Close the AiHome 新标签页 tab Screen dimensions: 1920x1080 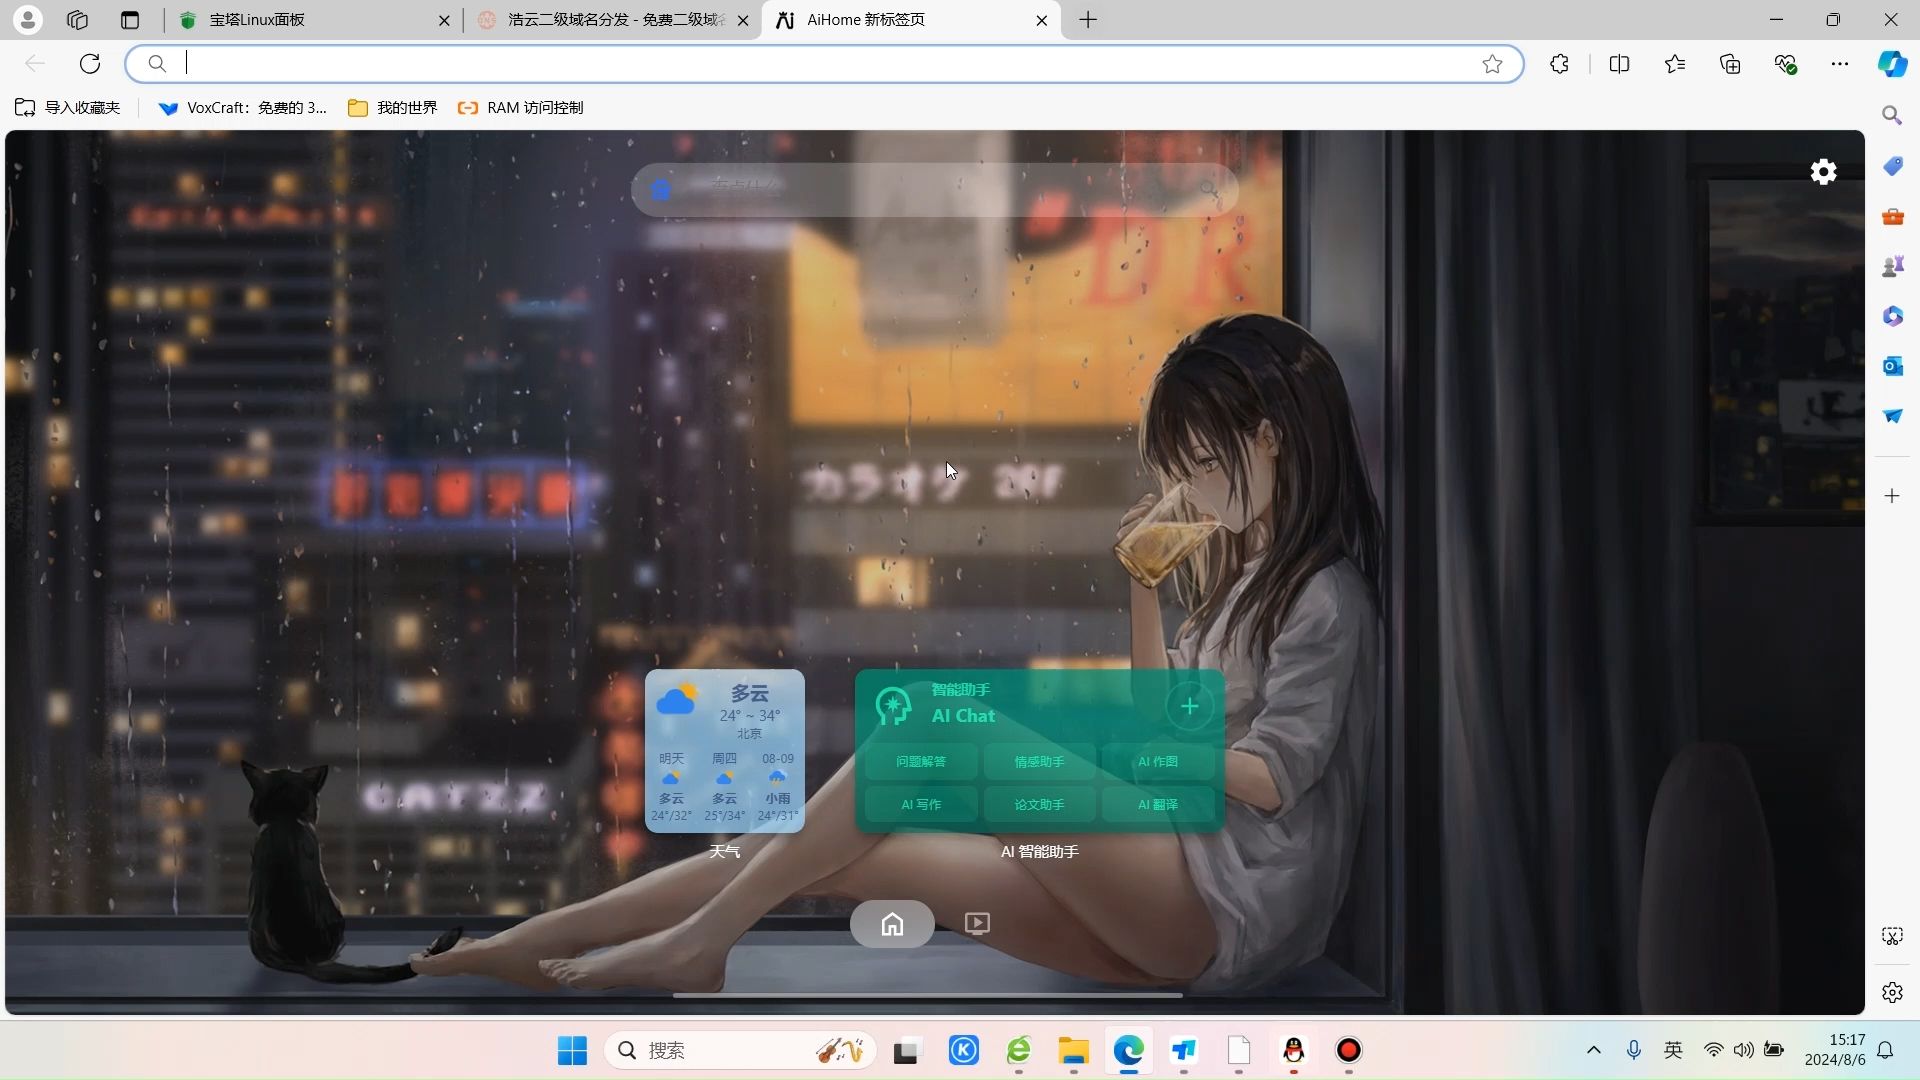[x=1041, y=20]
